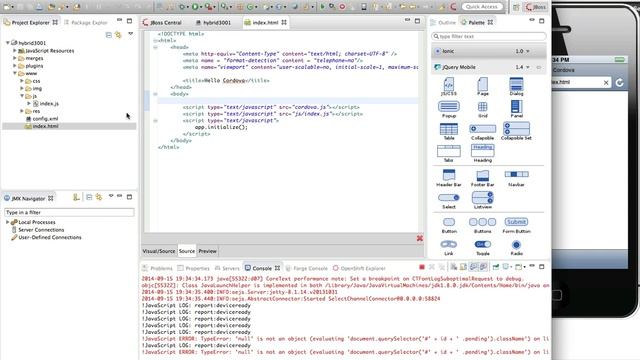Screen dimensions: 640x360
Task: Terminate the running console process
Action: coord(422,267)
